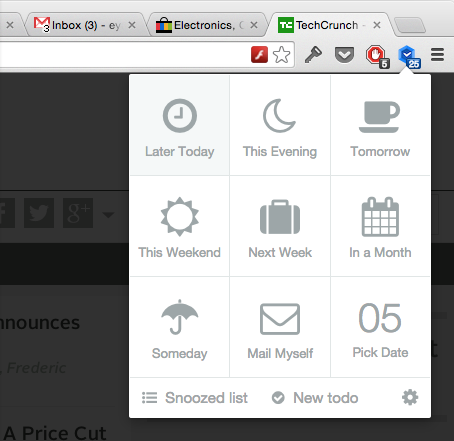Select the In a Month calendar
Screen dimensions: 454x441
tap(380, 226)
